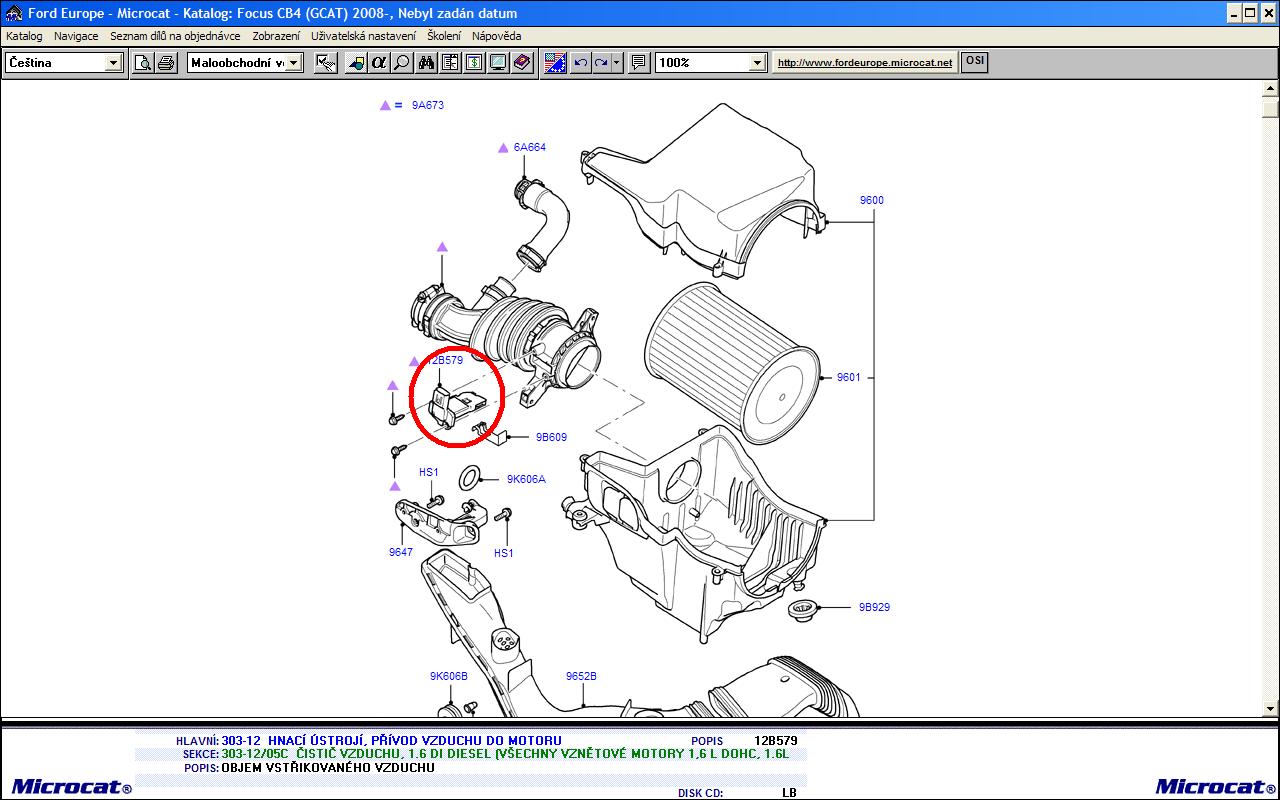1280x800 pixels.
Task: Click the red book icon
Action: [x=522, y=63]
